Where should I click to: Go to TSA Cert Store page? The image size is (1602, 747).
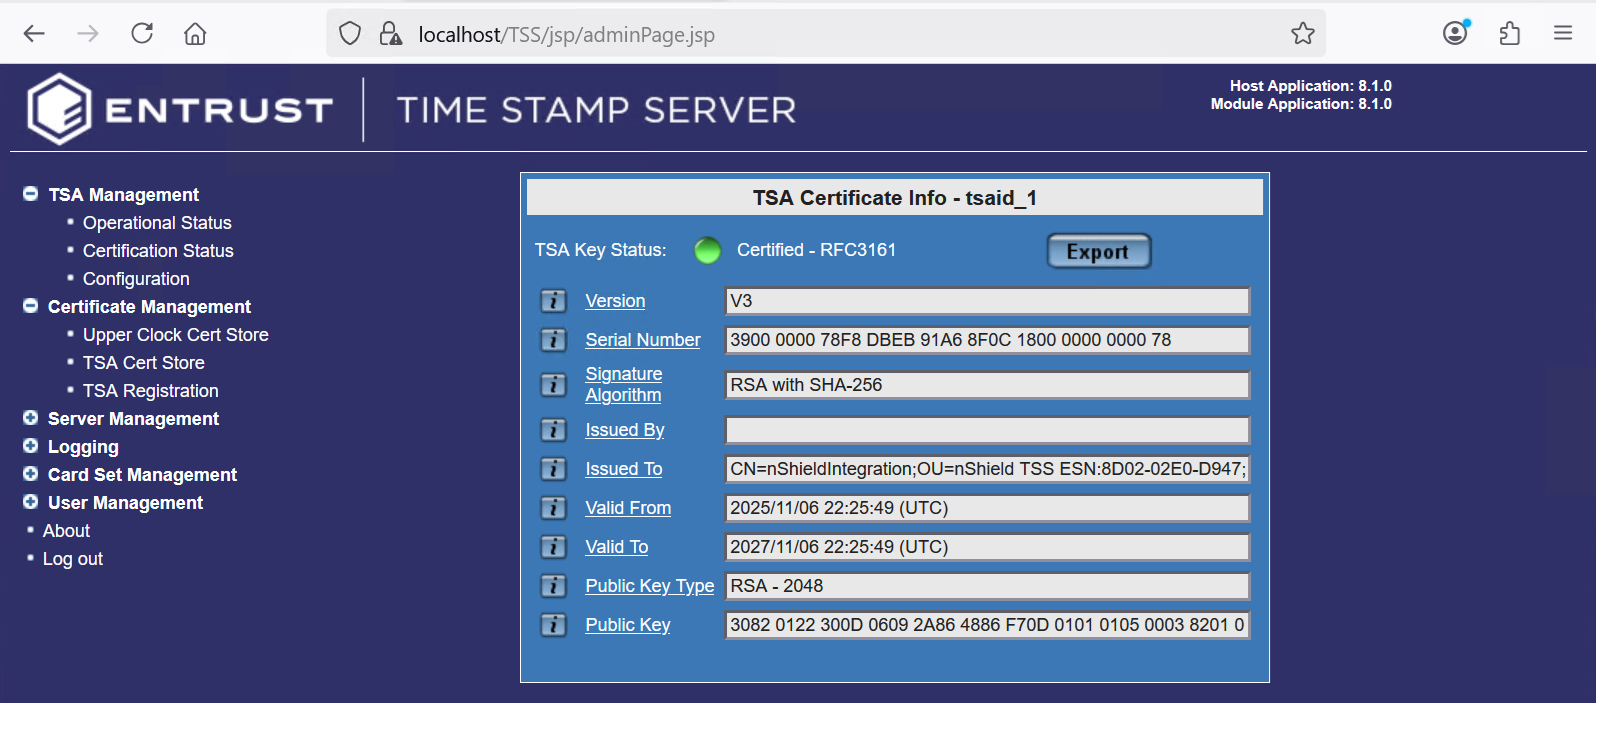click(x=143, y=363)
